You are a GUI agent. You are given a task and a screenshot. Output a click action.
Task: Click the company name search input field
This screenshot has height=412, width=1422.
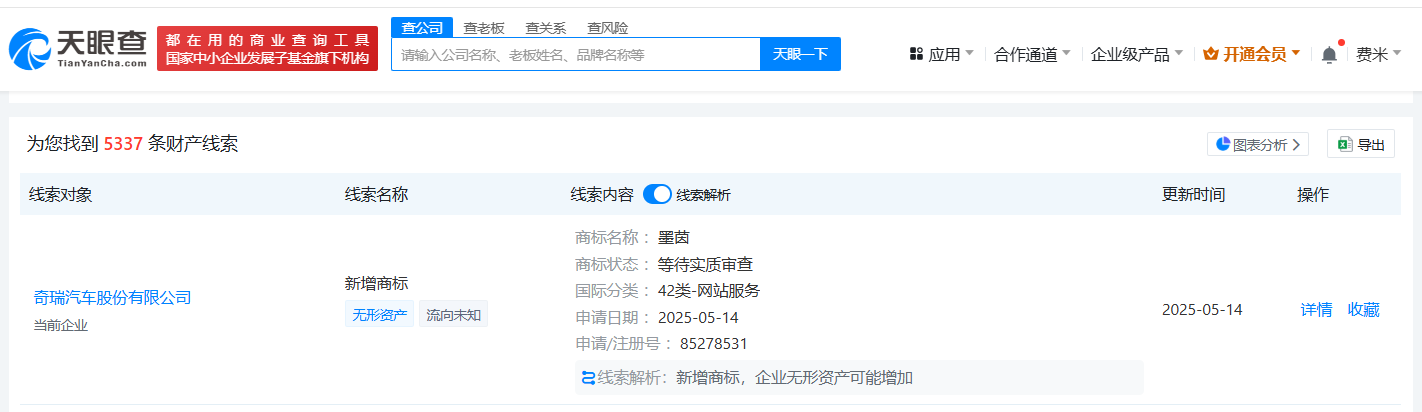click(x=575, y=54)
